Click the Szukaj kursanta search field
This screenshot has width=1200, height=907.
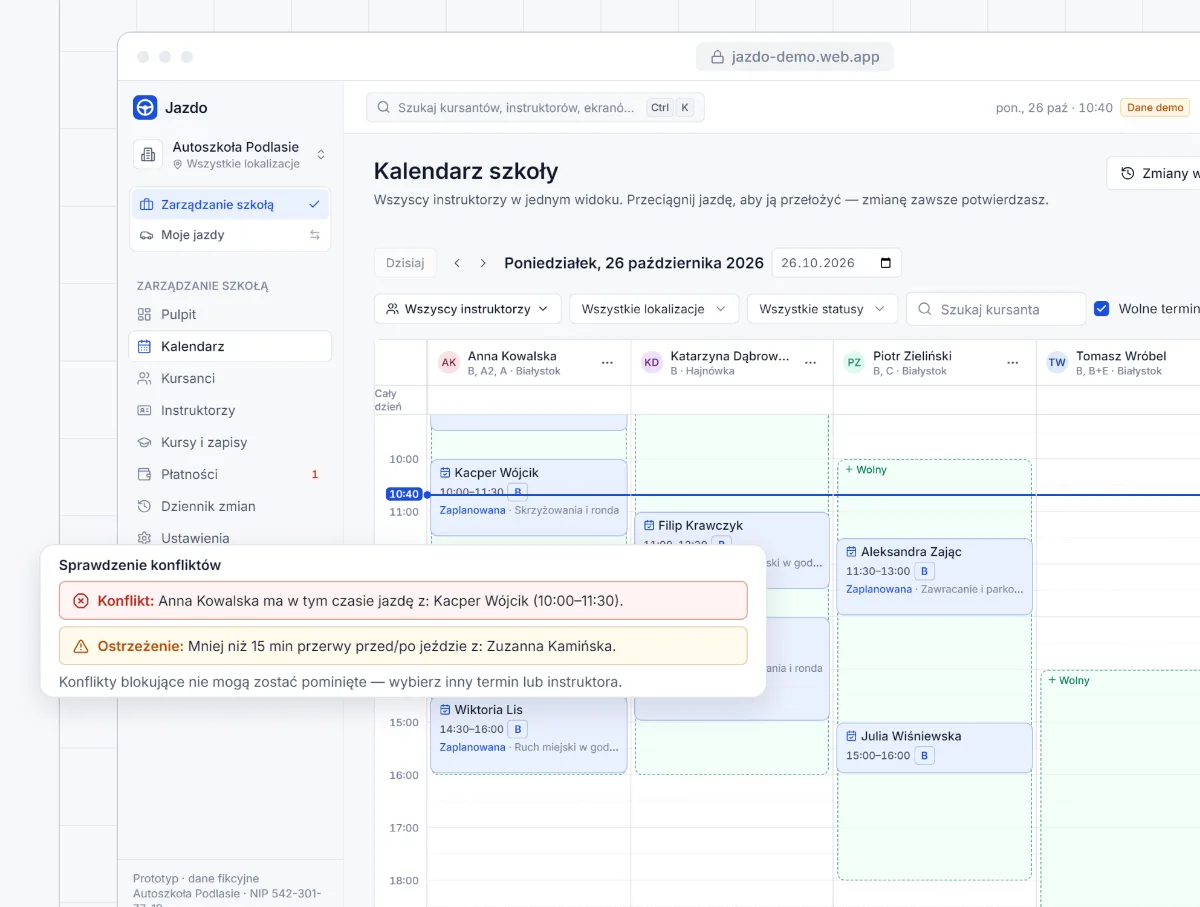pyautogui.click(x=996, y=309)
